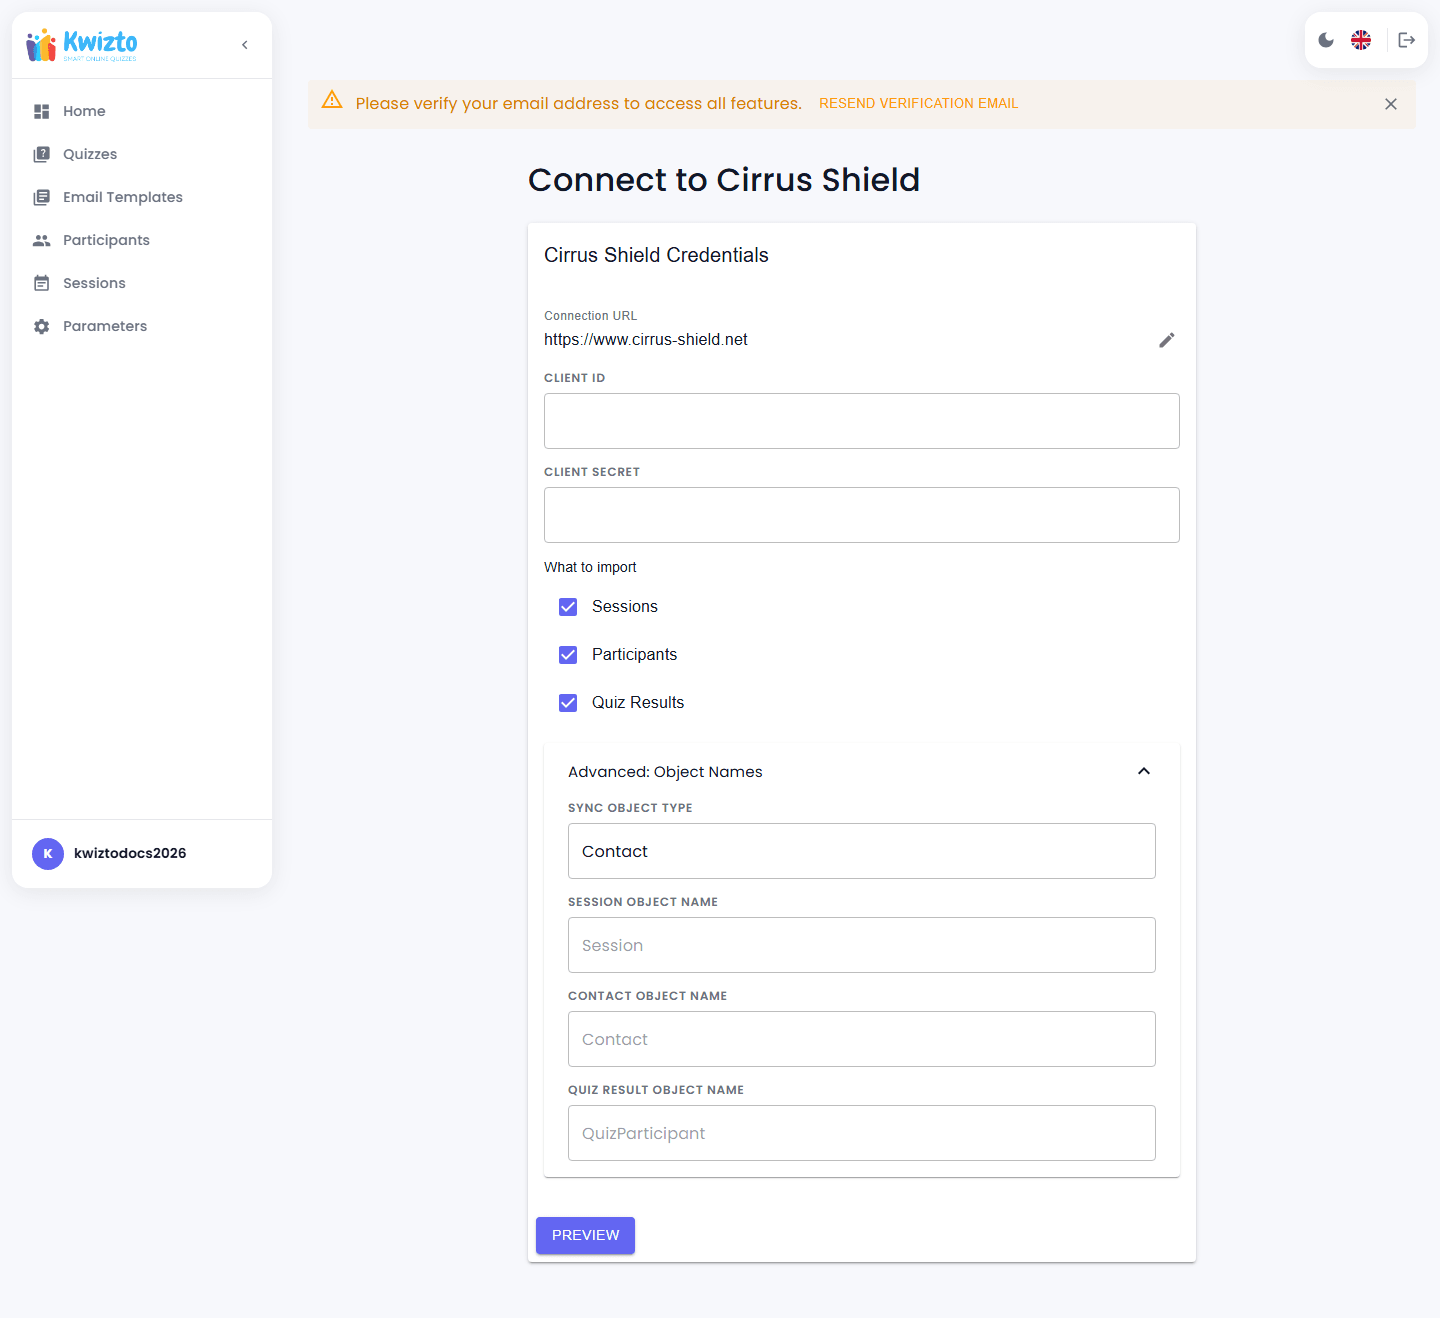Collapse the sidebar with the chevron

pyautogui.click(x=245, y=45)
